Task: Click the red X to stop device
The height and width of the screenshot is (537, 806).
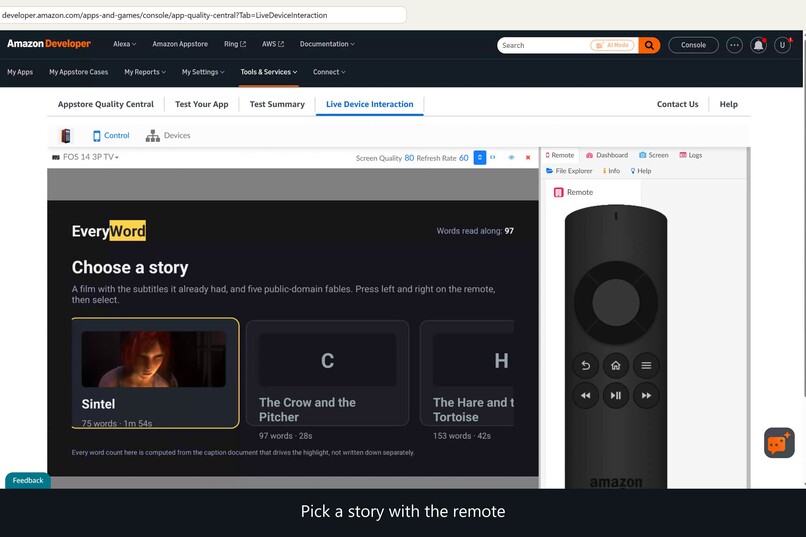Action: click(528, 157)
